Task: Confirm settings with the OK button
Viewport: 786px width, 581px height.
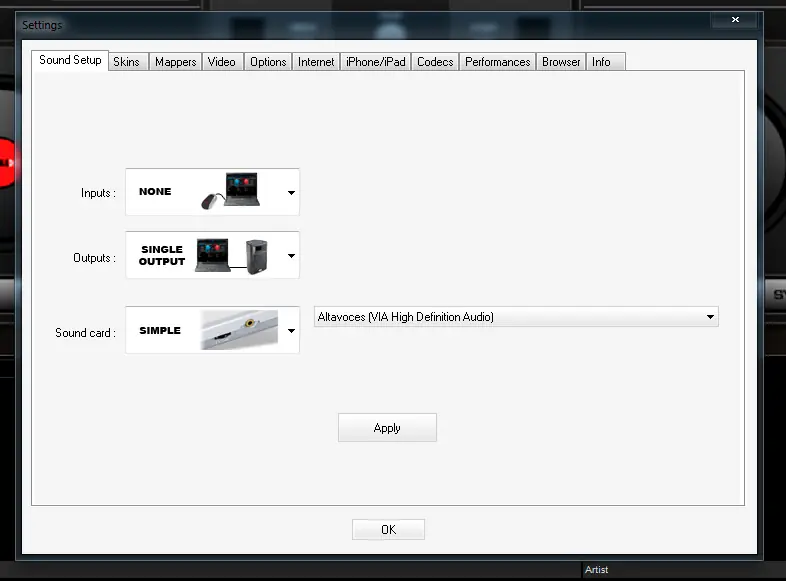Action: (x=388, y=529)
